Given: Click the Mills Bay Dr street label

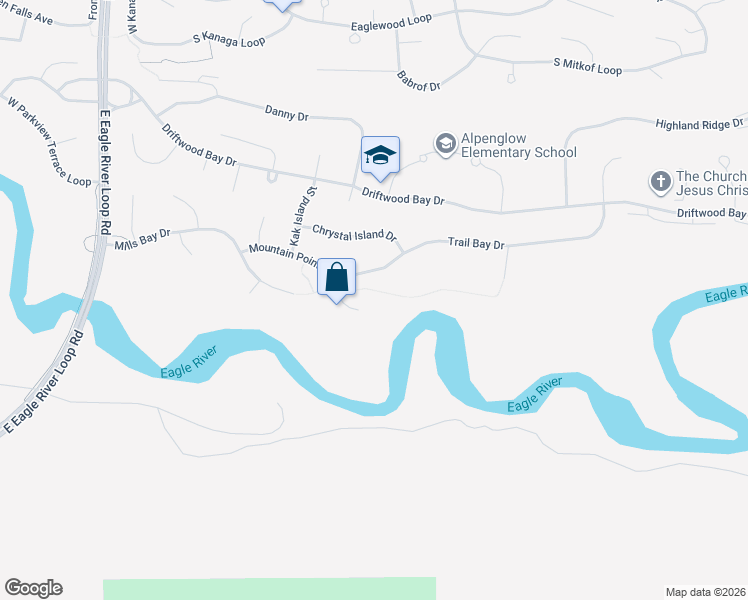Looking at the screenshot, I should [x=142, y=239].
